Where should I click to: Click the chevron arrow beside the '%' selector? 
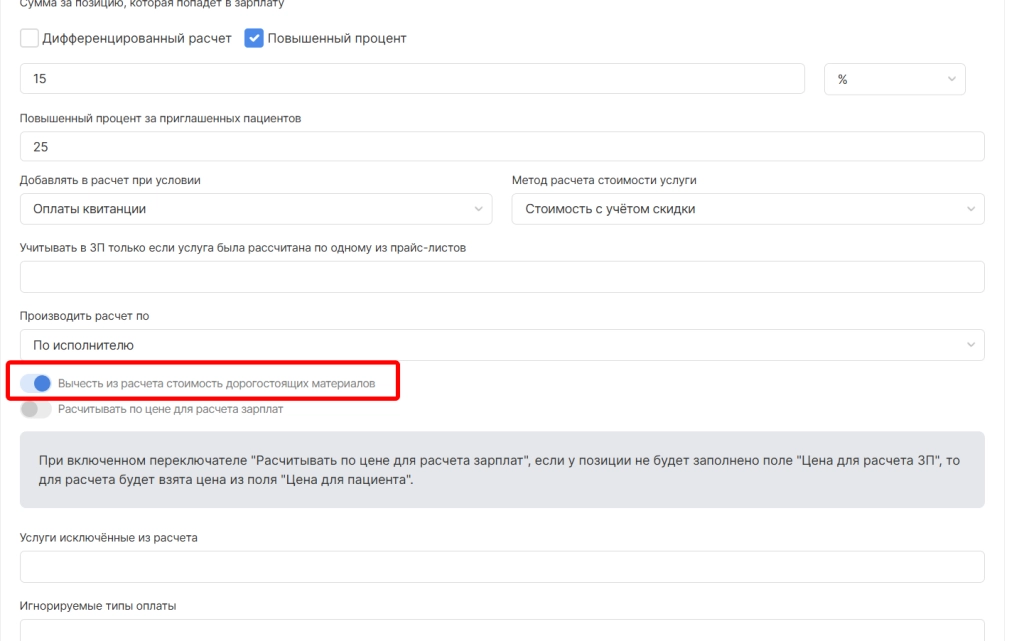tap(949, 79)
